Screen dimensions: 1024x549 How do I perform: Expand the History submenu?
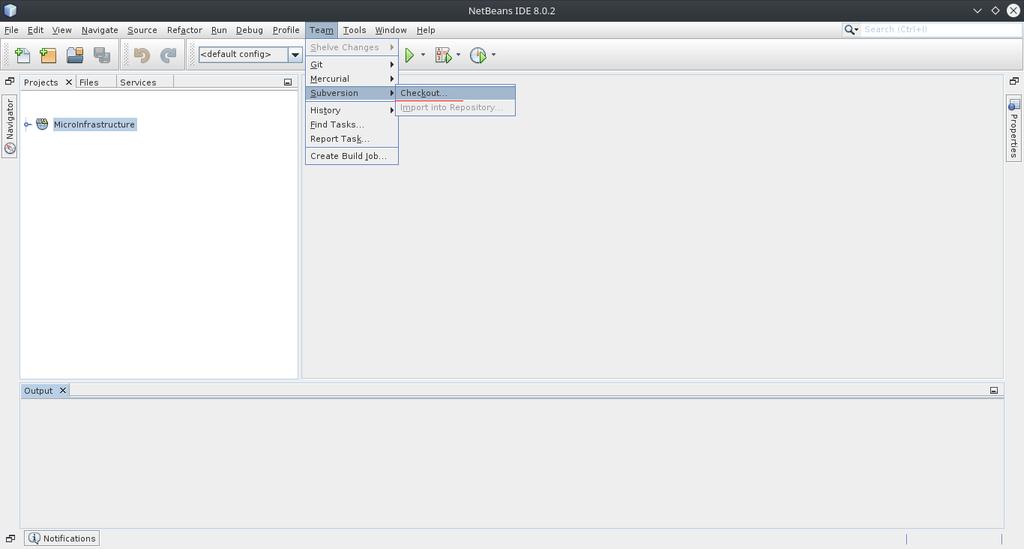coord(351,110)
